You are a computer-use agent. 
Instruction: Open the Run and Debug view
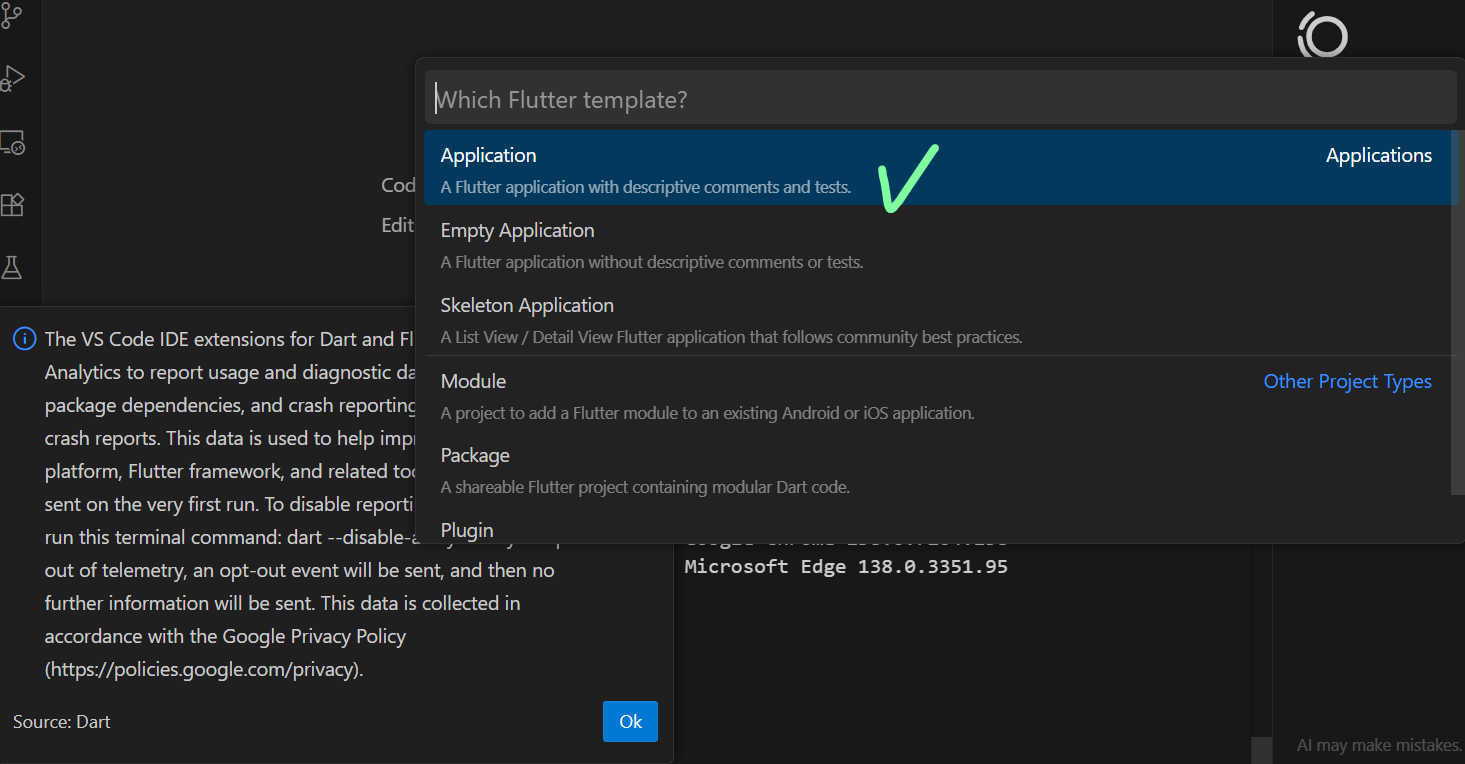point(12,78)
